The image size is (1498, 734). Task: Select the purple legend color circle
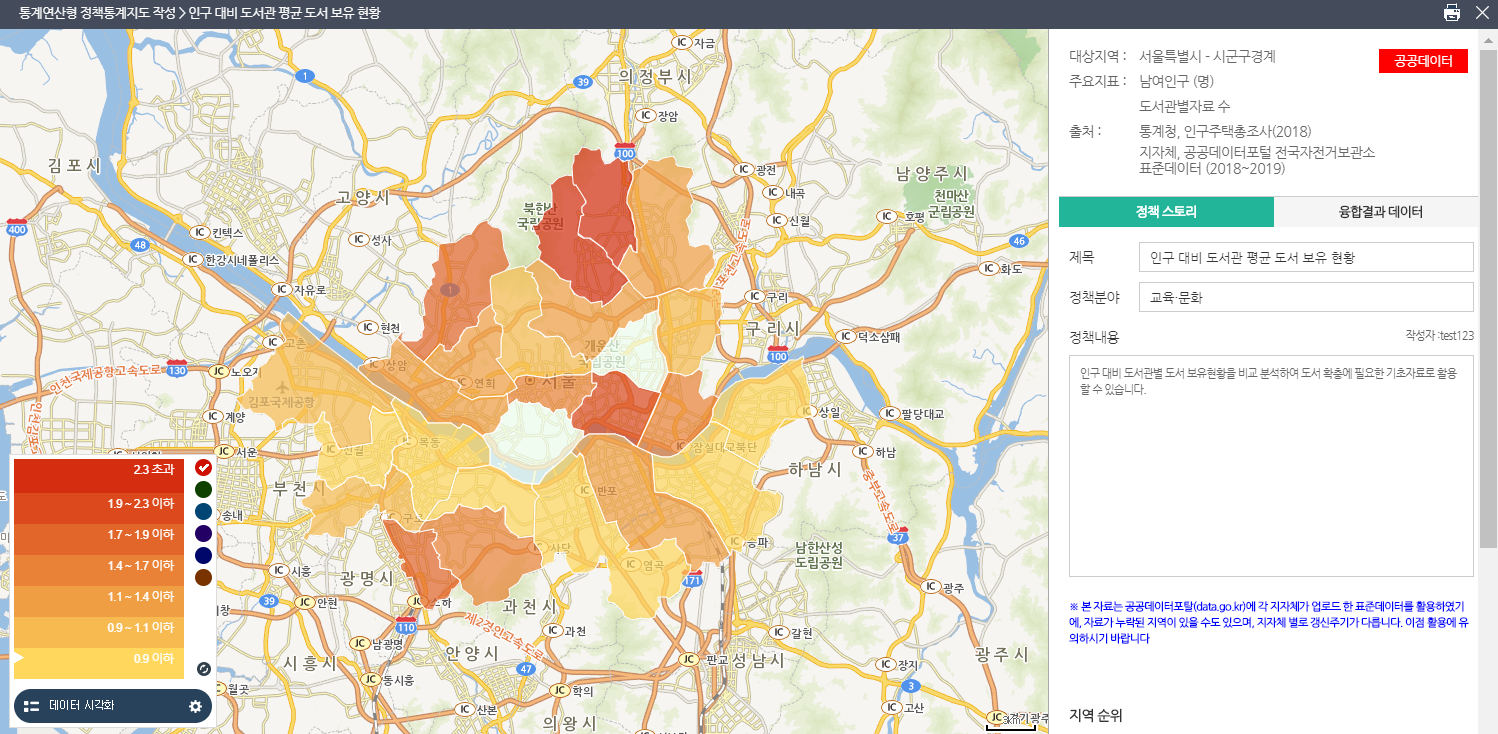point(203,533)
